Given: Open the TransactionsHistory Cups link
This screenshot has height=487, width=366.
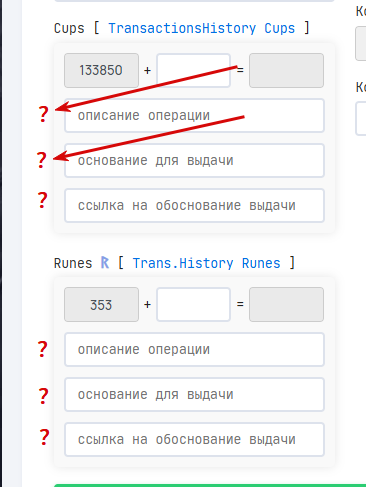Looking at the screenshot, I should pos(202,28).
